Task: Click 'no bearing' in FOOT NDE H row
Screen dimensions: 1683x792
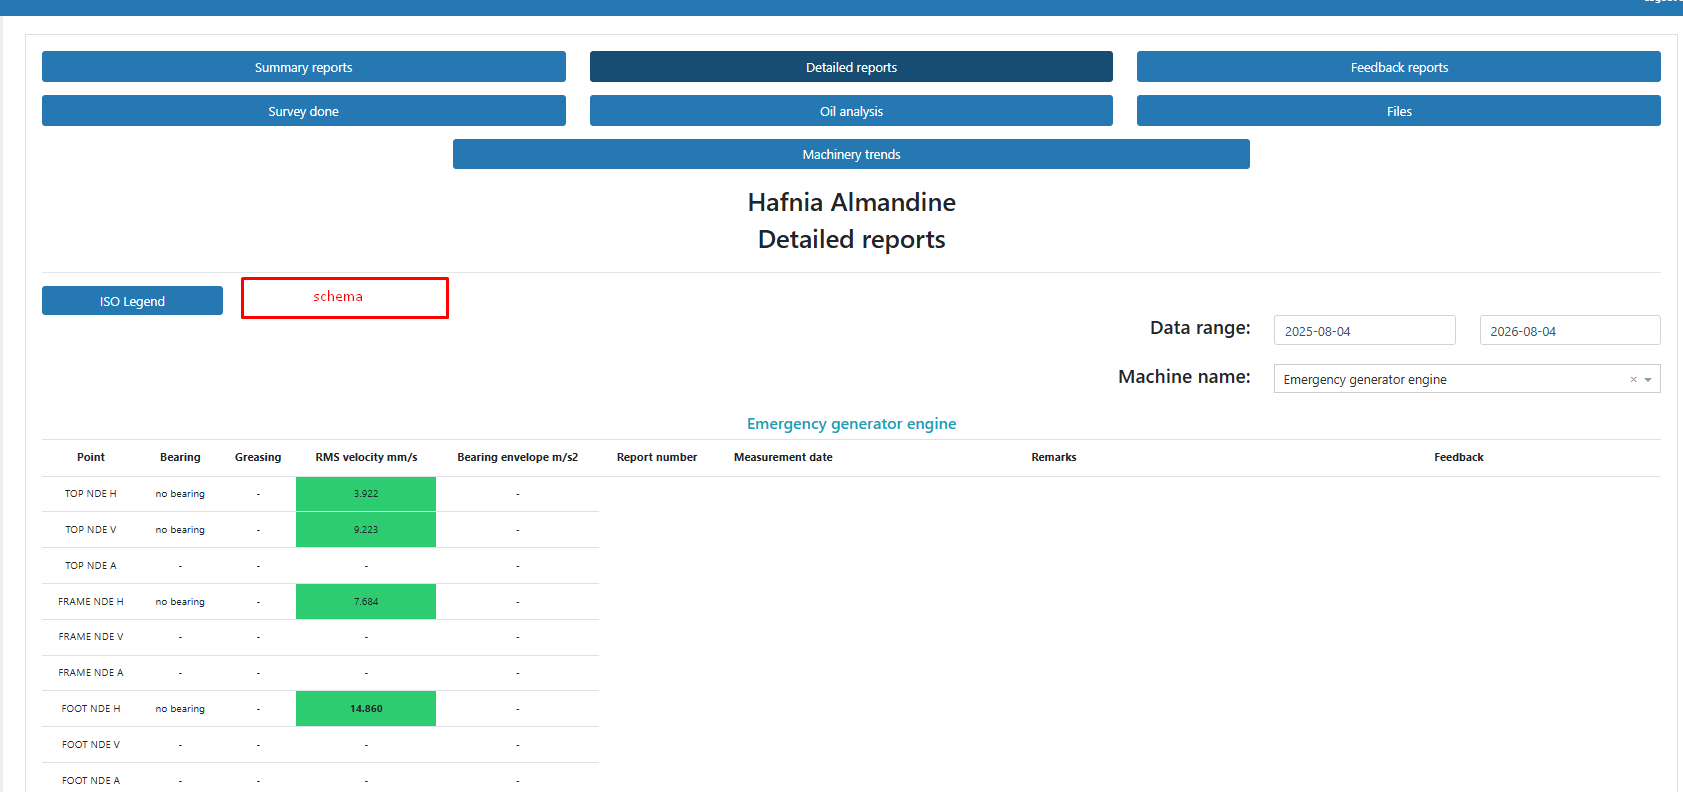Action: pos(180,709)
